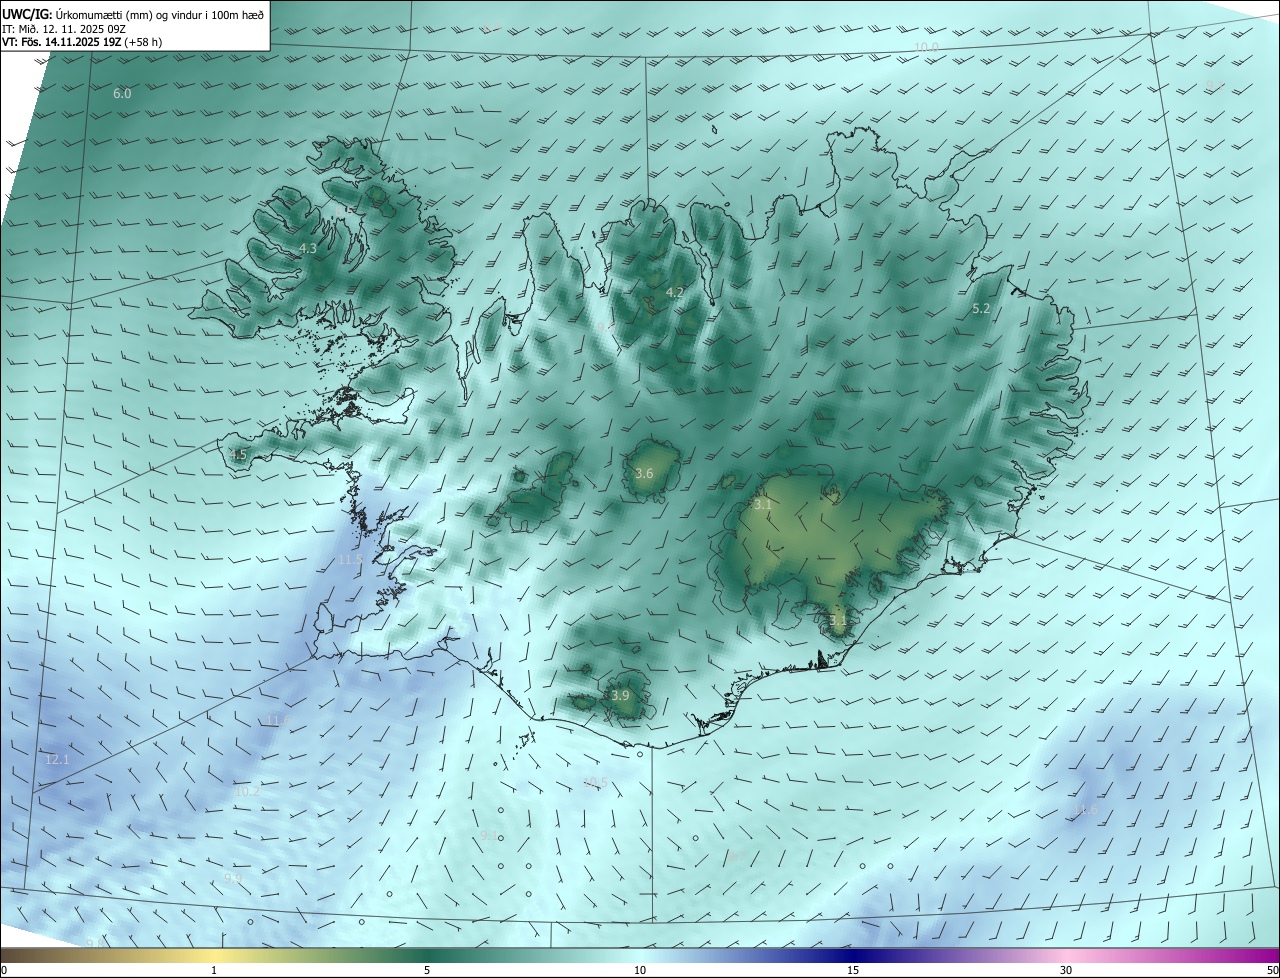Click the 4.2 value label in north Iceland

click(675, 292)
